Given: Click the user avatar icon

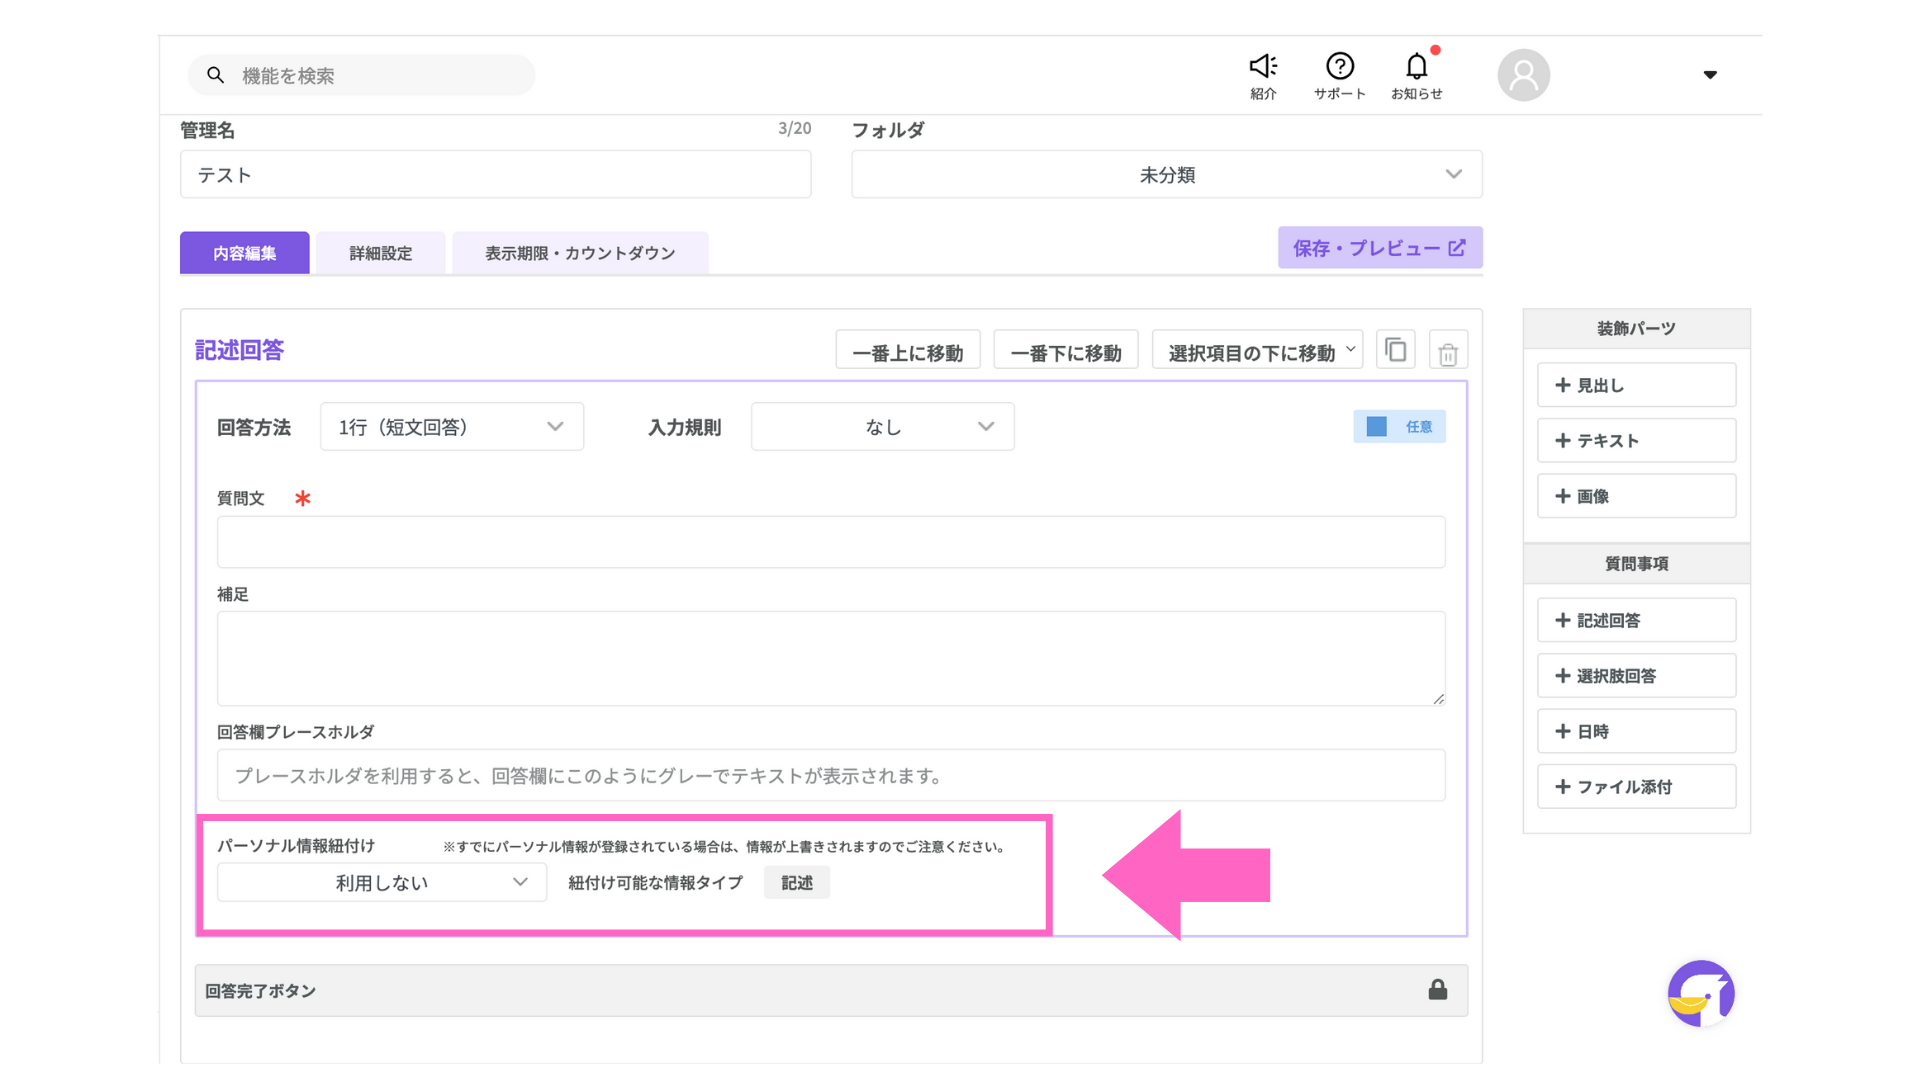Looking at the screenshot, I should tap(1523, 75).
